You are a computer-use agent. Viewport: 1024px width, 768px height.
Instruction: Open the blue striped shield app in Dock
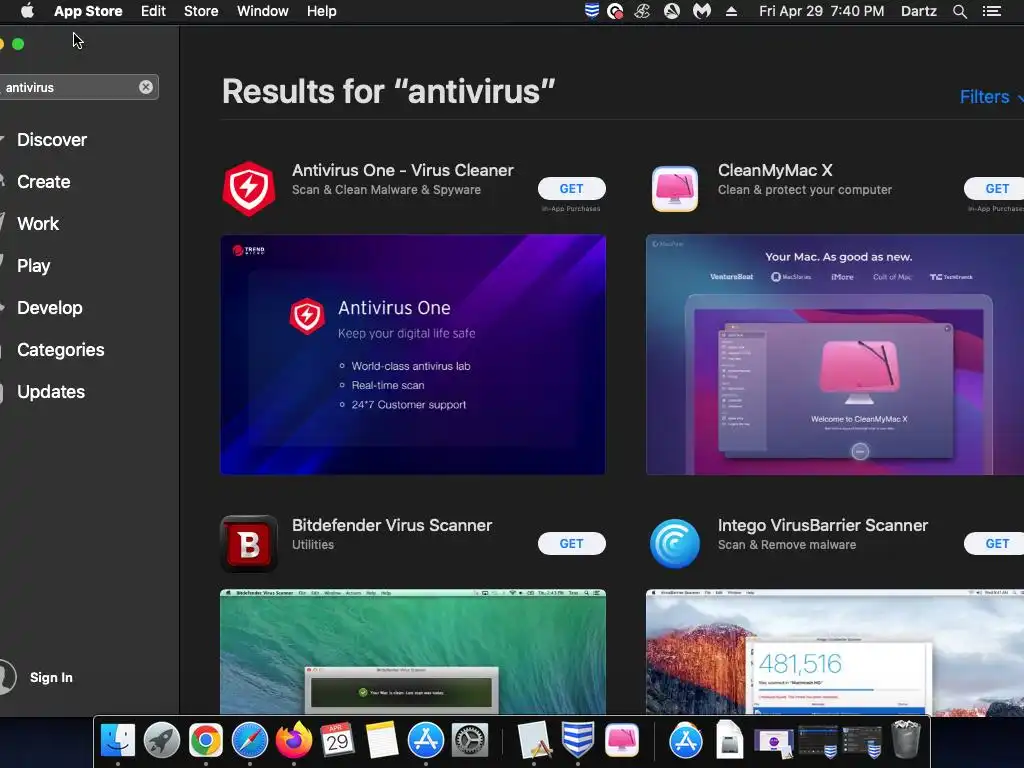[x=578, y=741]
